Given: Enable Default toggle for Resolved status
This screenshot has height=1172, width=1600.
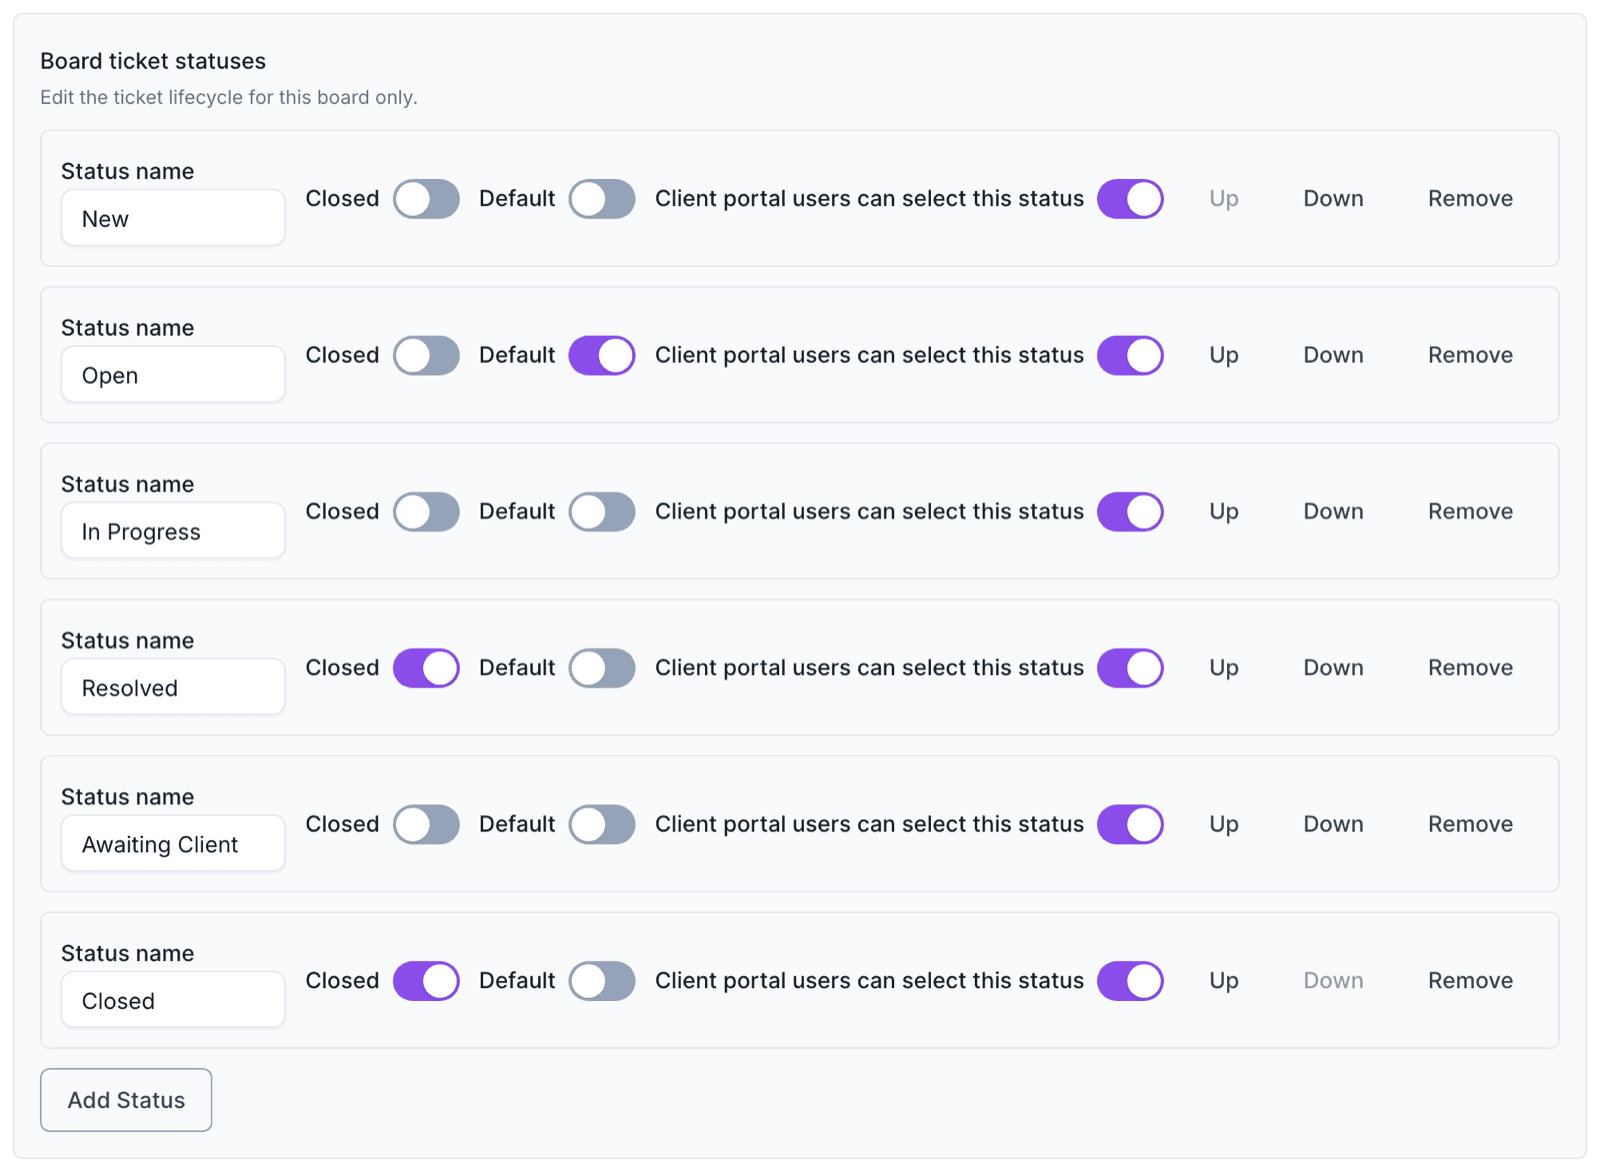Looking at the screenshot, I should pyautogui.click(x=602, y=668).
